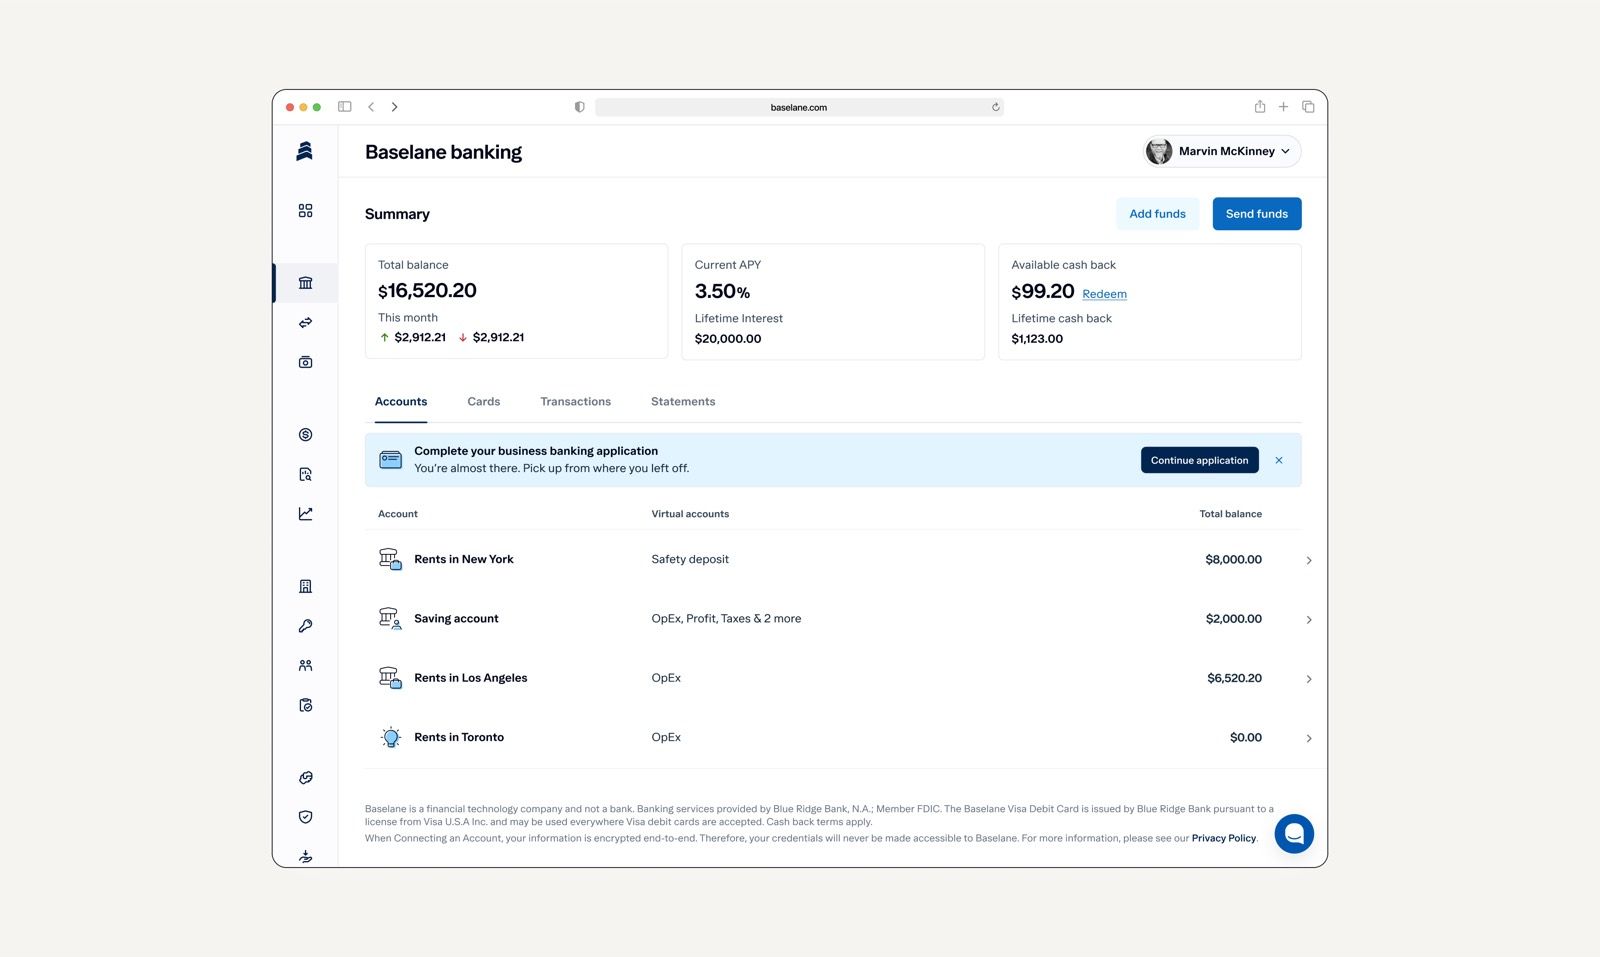
Task: Toggle the browser sidebar panel button
Action: [344, 107]
